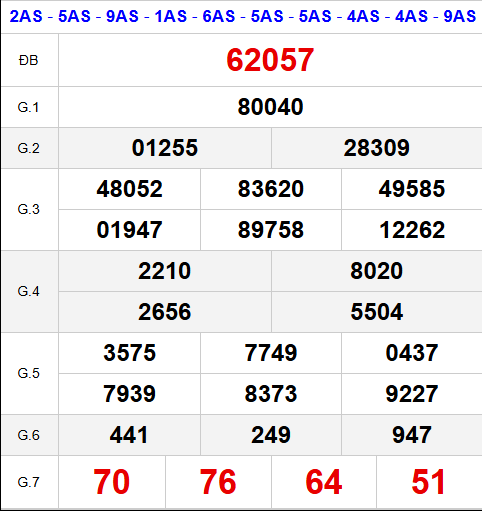This screenshot has height=511, width=482.
Task: Select the G.2 number 28309
Action: (x=377, y=148)
